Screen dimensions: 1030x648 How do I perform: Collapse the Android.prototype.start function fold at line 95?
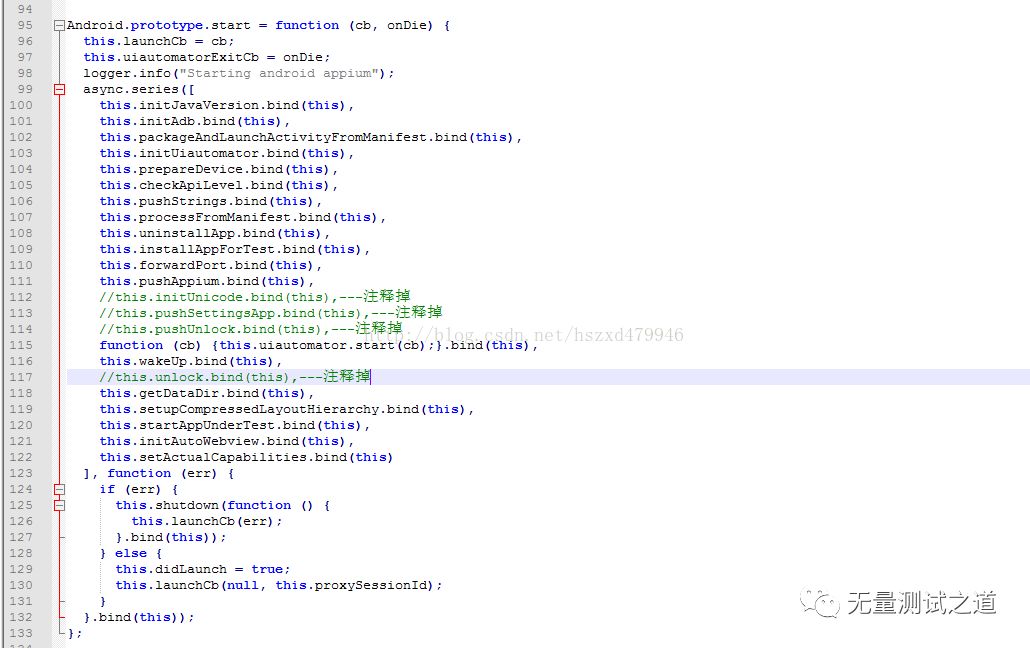click(59, 26)
